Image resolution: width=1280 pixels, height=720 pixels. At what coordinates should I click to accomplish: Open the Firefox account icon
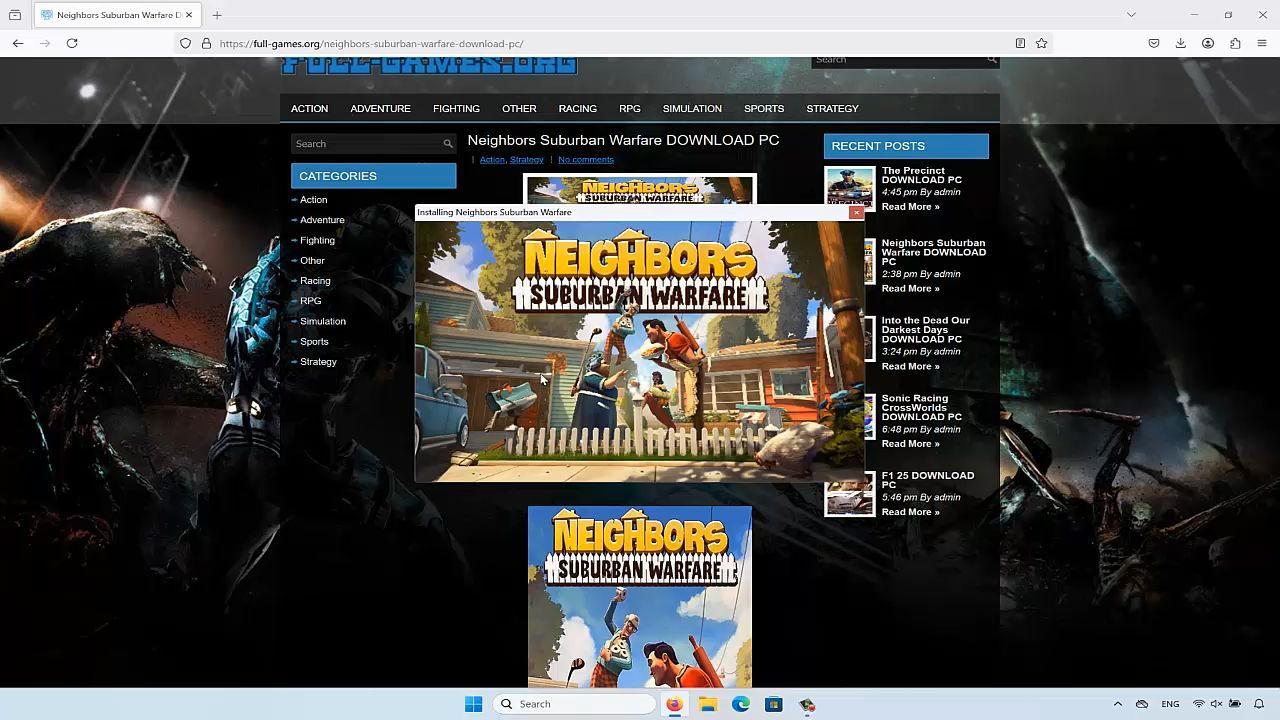click(x=1208, y=43)
